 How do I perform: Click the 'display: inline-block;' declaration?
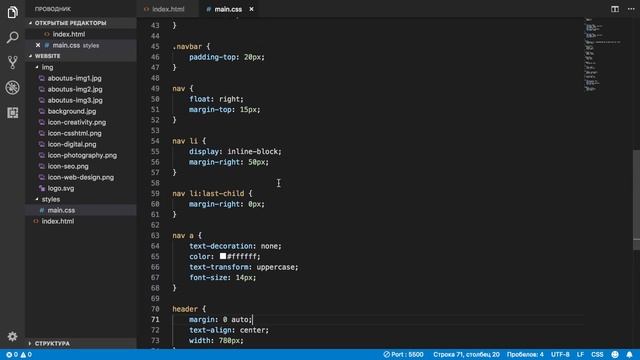click(235, 151)
